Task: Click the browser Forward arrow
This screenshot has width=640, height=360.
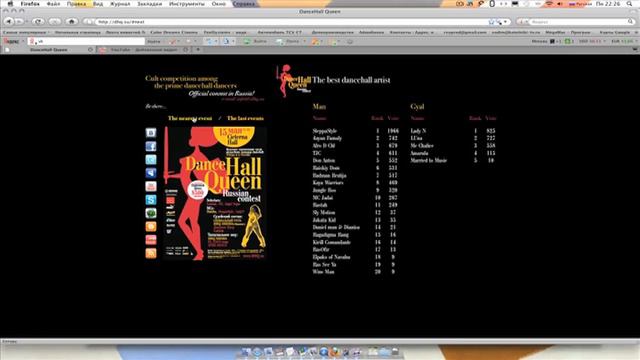Action: tap(19, 21)
